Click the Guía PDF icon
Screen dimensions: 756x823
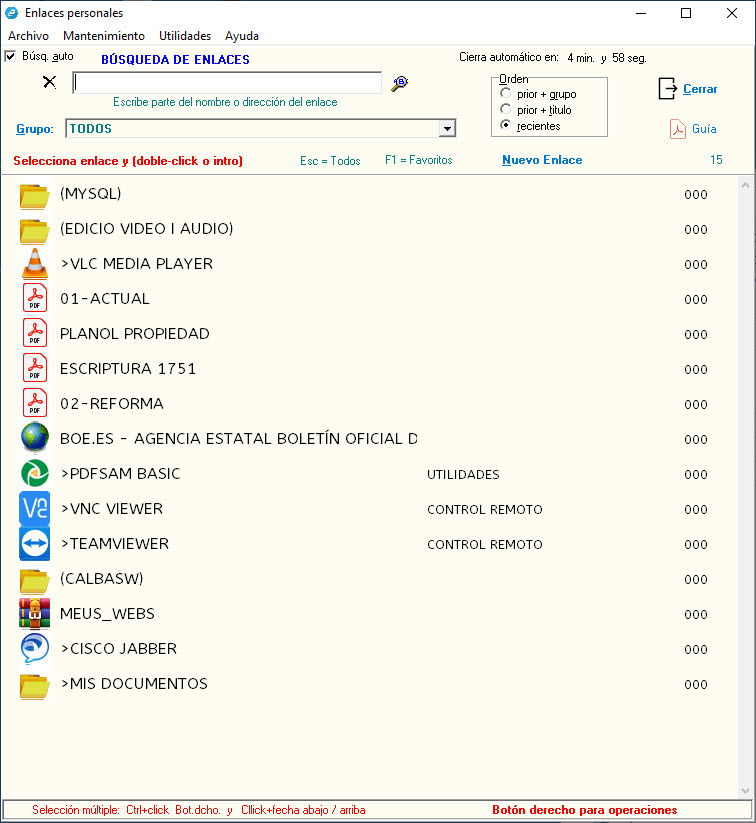point(677,129)
